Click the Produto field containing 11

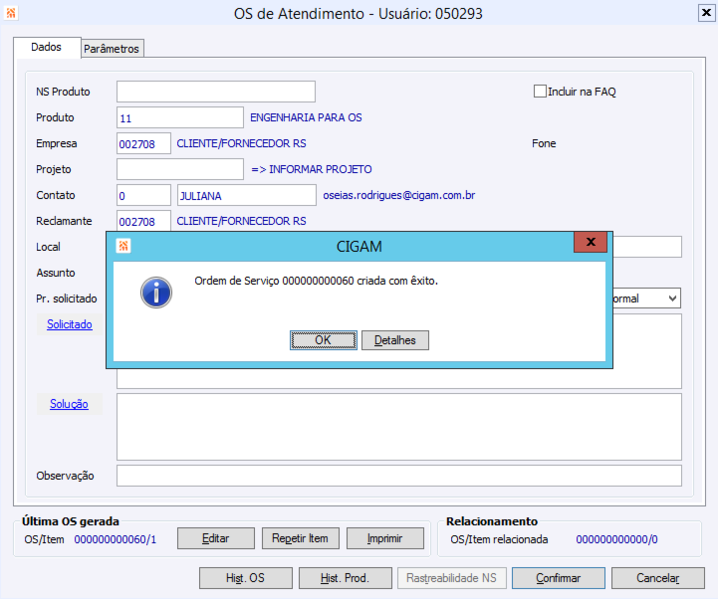coord(180,118)
